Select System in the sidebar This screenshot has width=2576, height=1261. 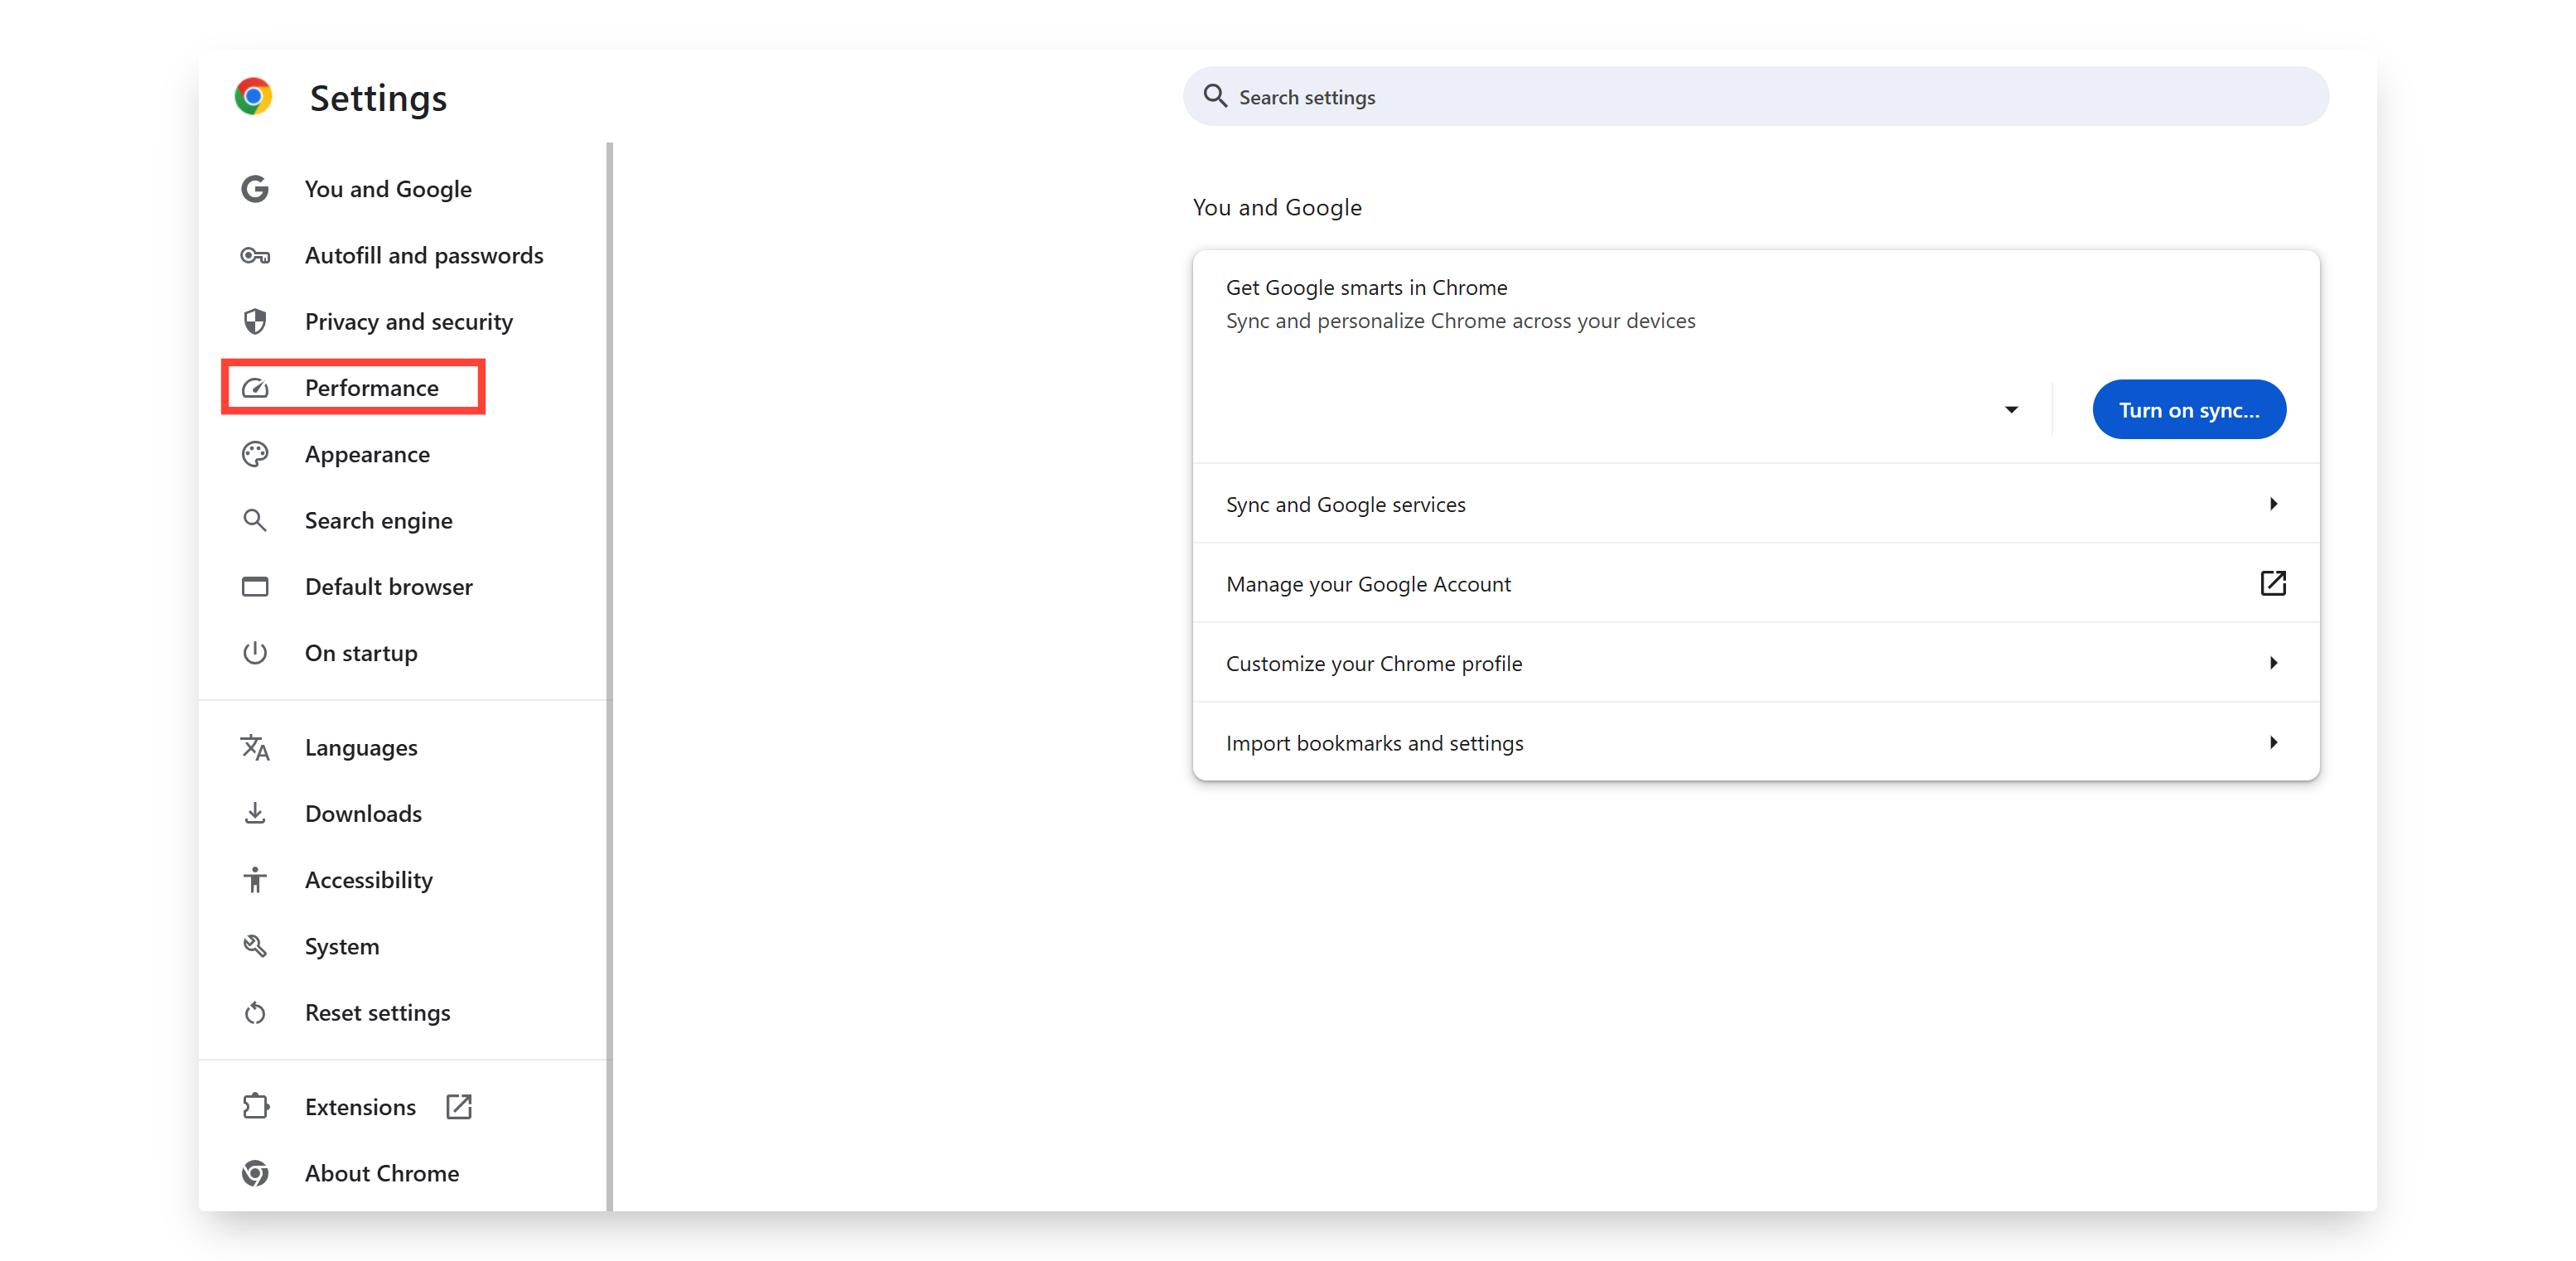click(342, 946)
